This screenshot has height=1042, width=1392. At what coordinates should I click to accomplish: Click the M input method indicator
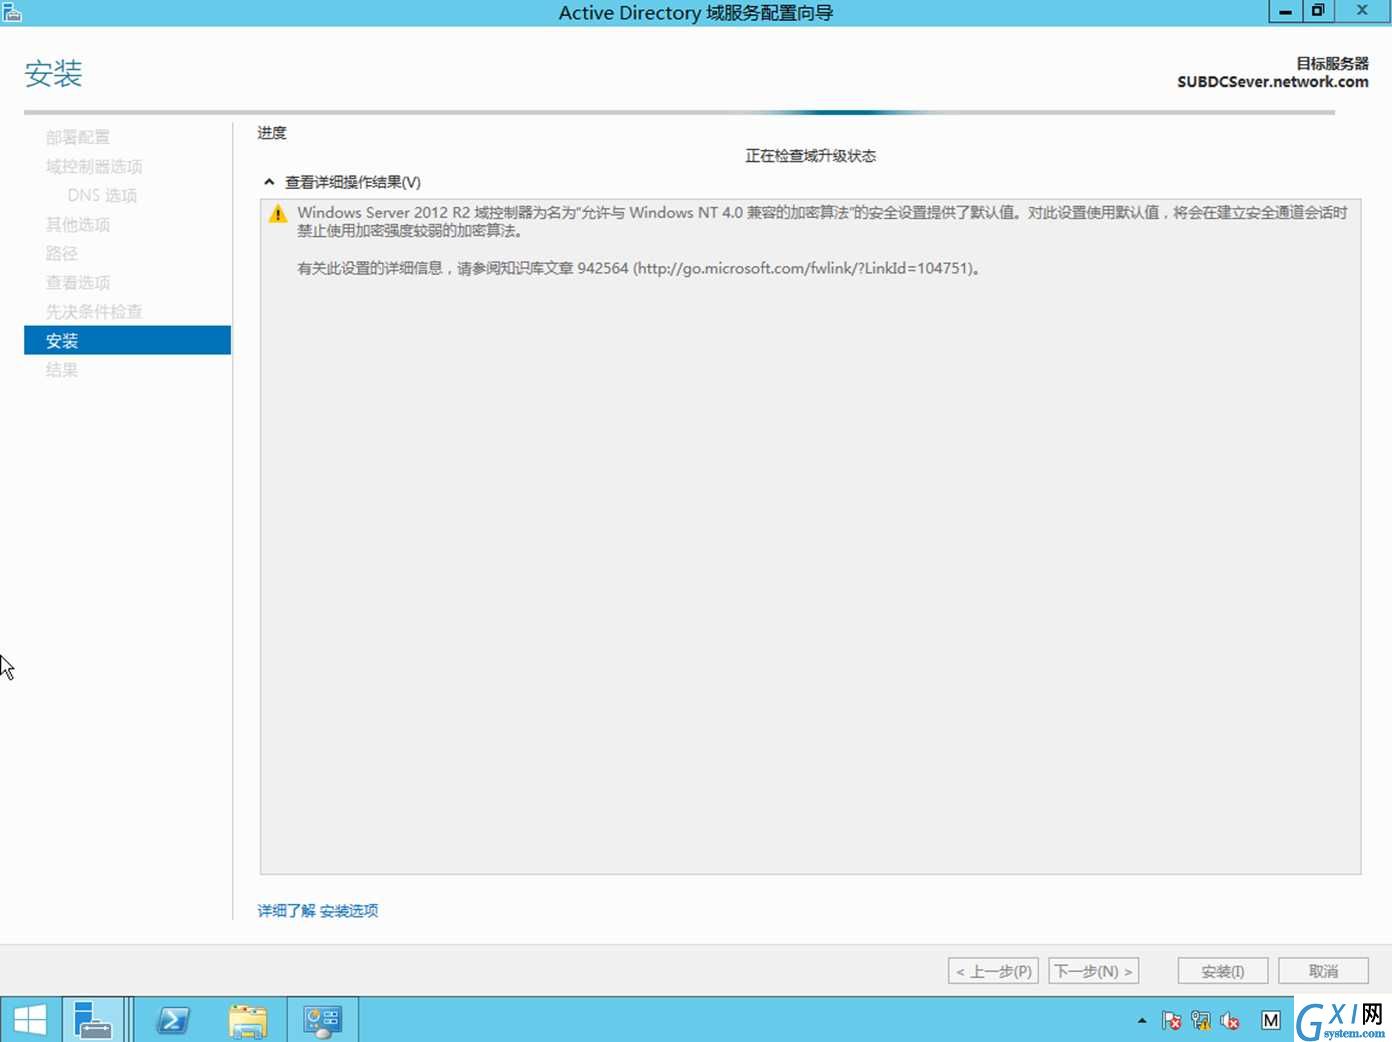tap(1270, 1021)
